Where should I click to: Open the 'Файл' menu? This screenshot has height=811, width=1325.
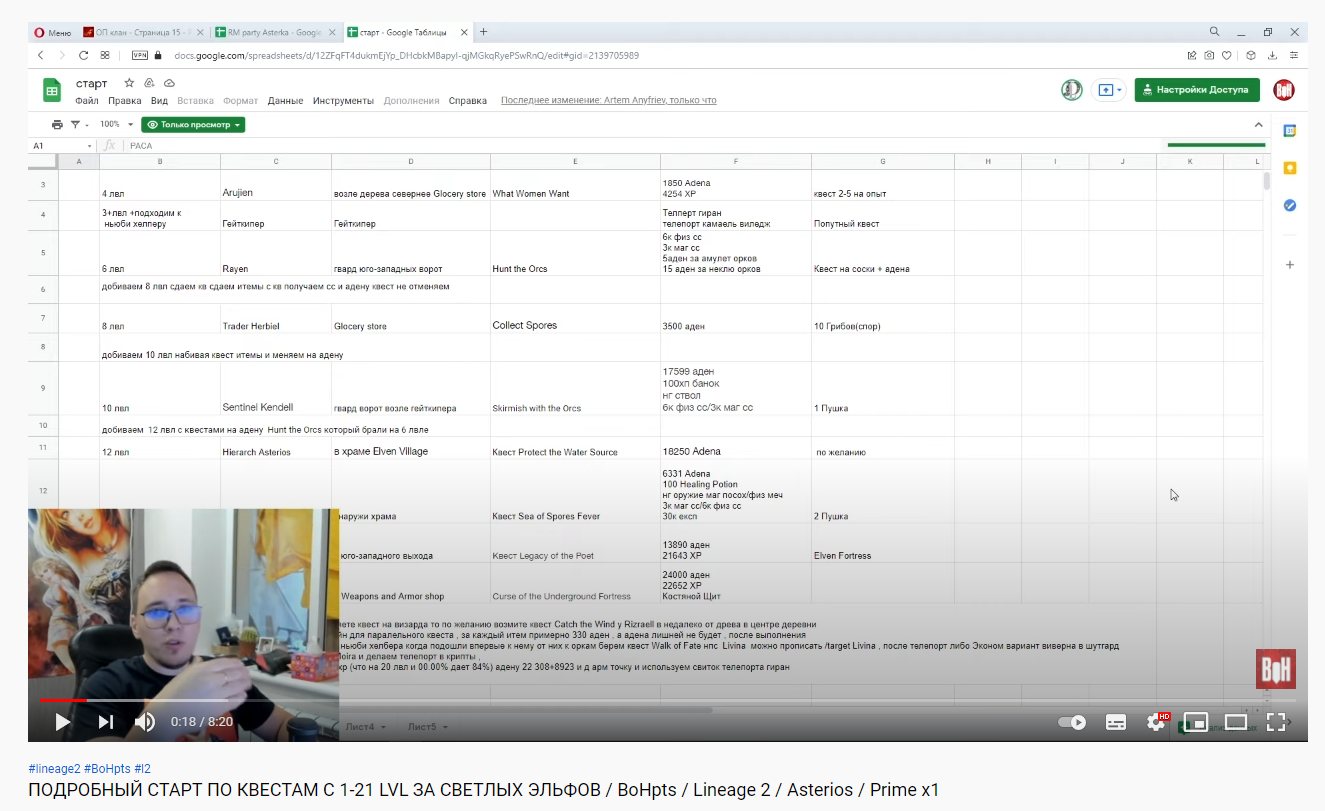86,101
